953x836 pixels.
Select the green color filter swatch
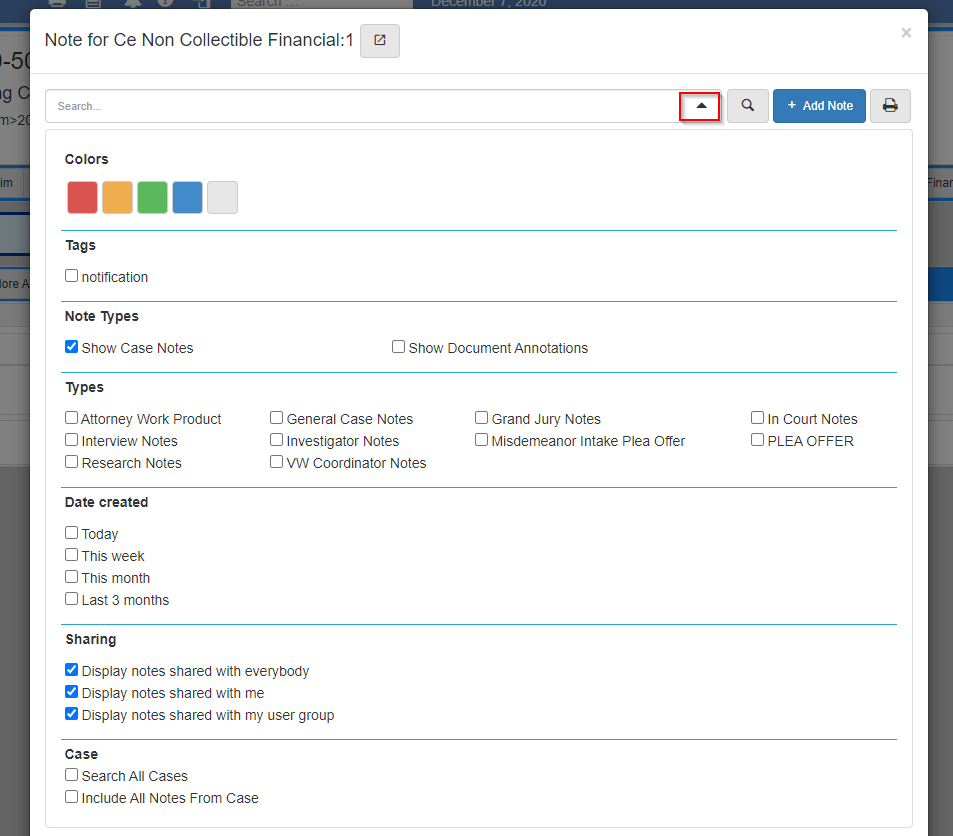coord(152,198)
